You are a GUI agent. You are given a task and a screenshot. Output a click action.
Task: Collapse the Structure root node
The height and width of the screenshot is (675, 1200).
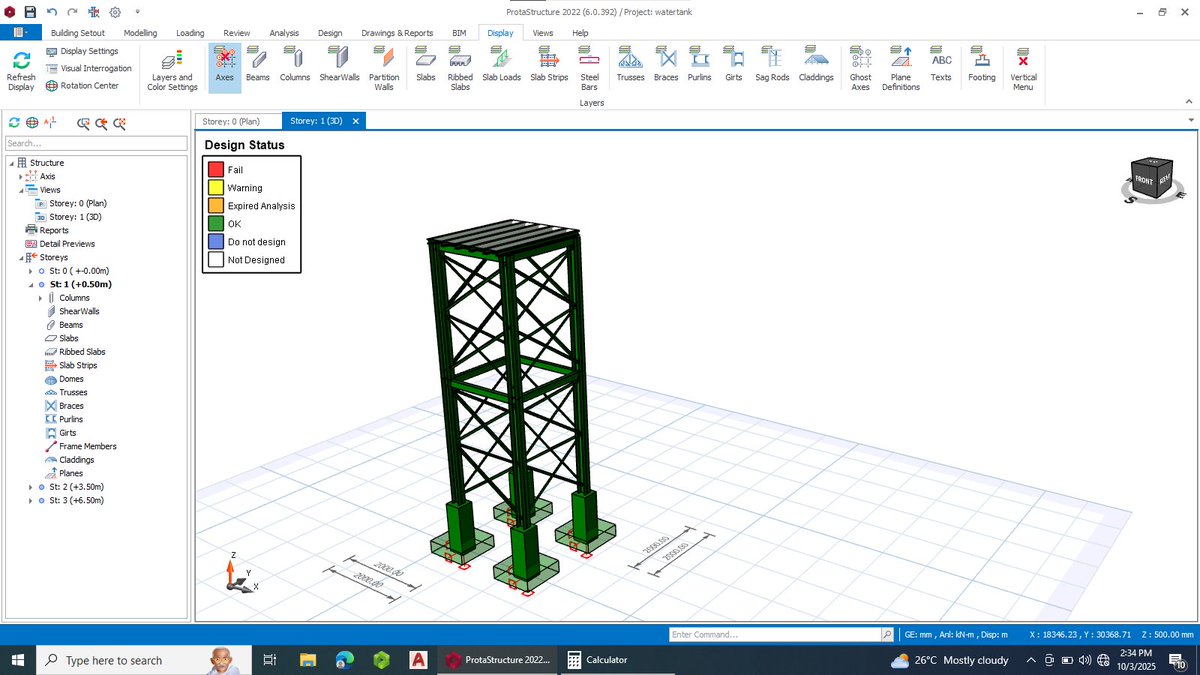(x=11, y=163)
